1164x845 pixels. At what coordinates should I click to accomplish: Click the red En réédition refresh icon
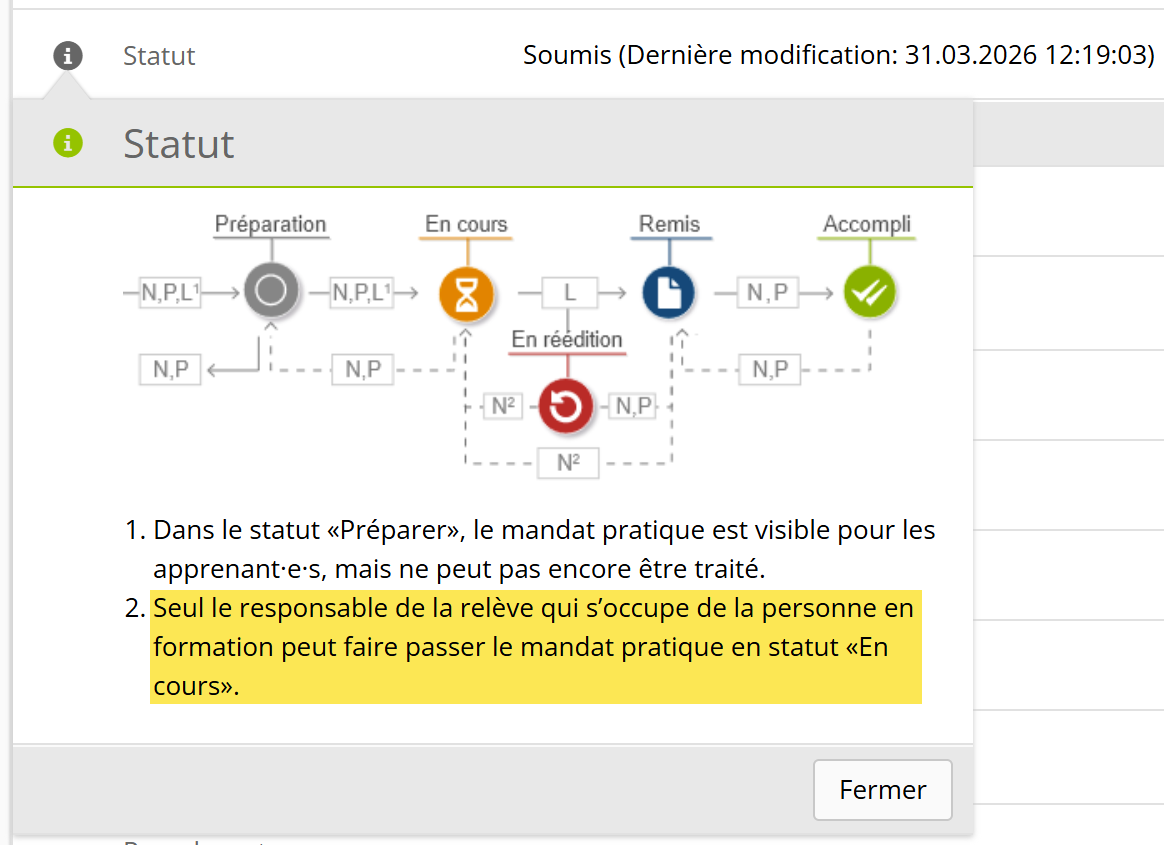point(566,406)
